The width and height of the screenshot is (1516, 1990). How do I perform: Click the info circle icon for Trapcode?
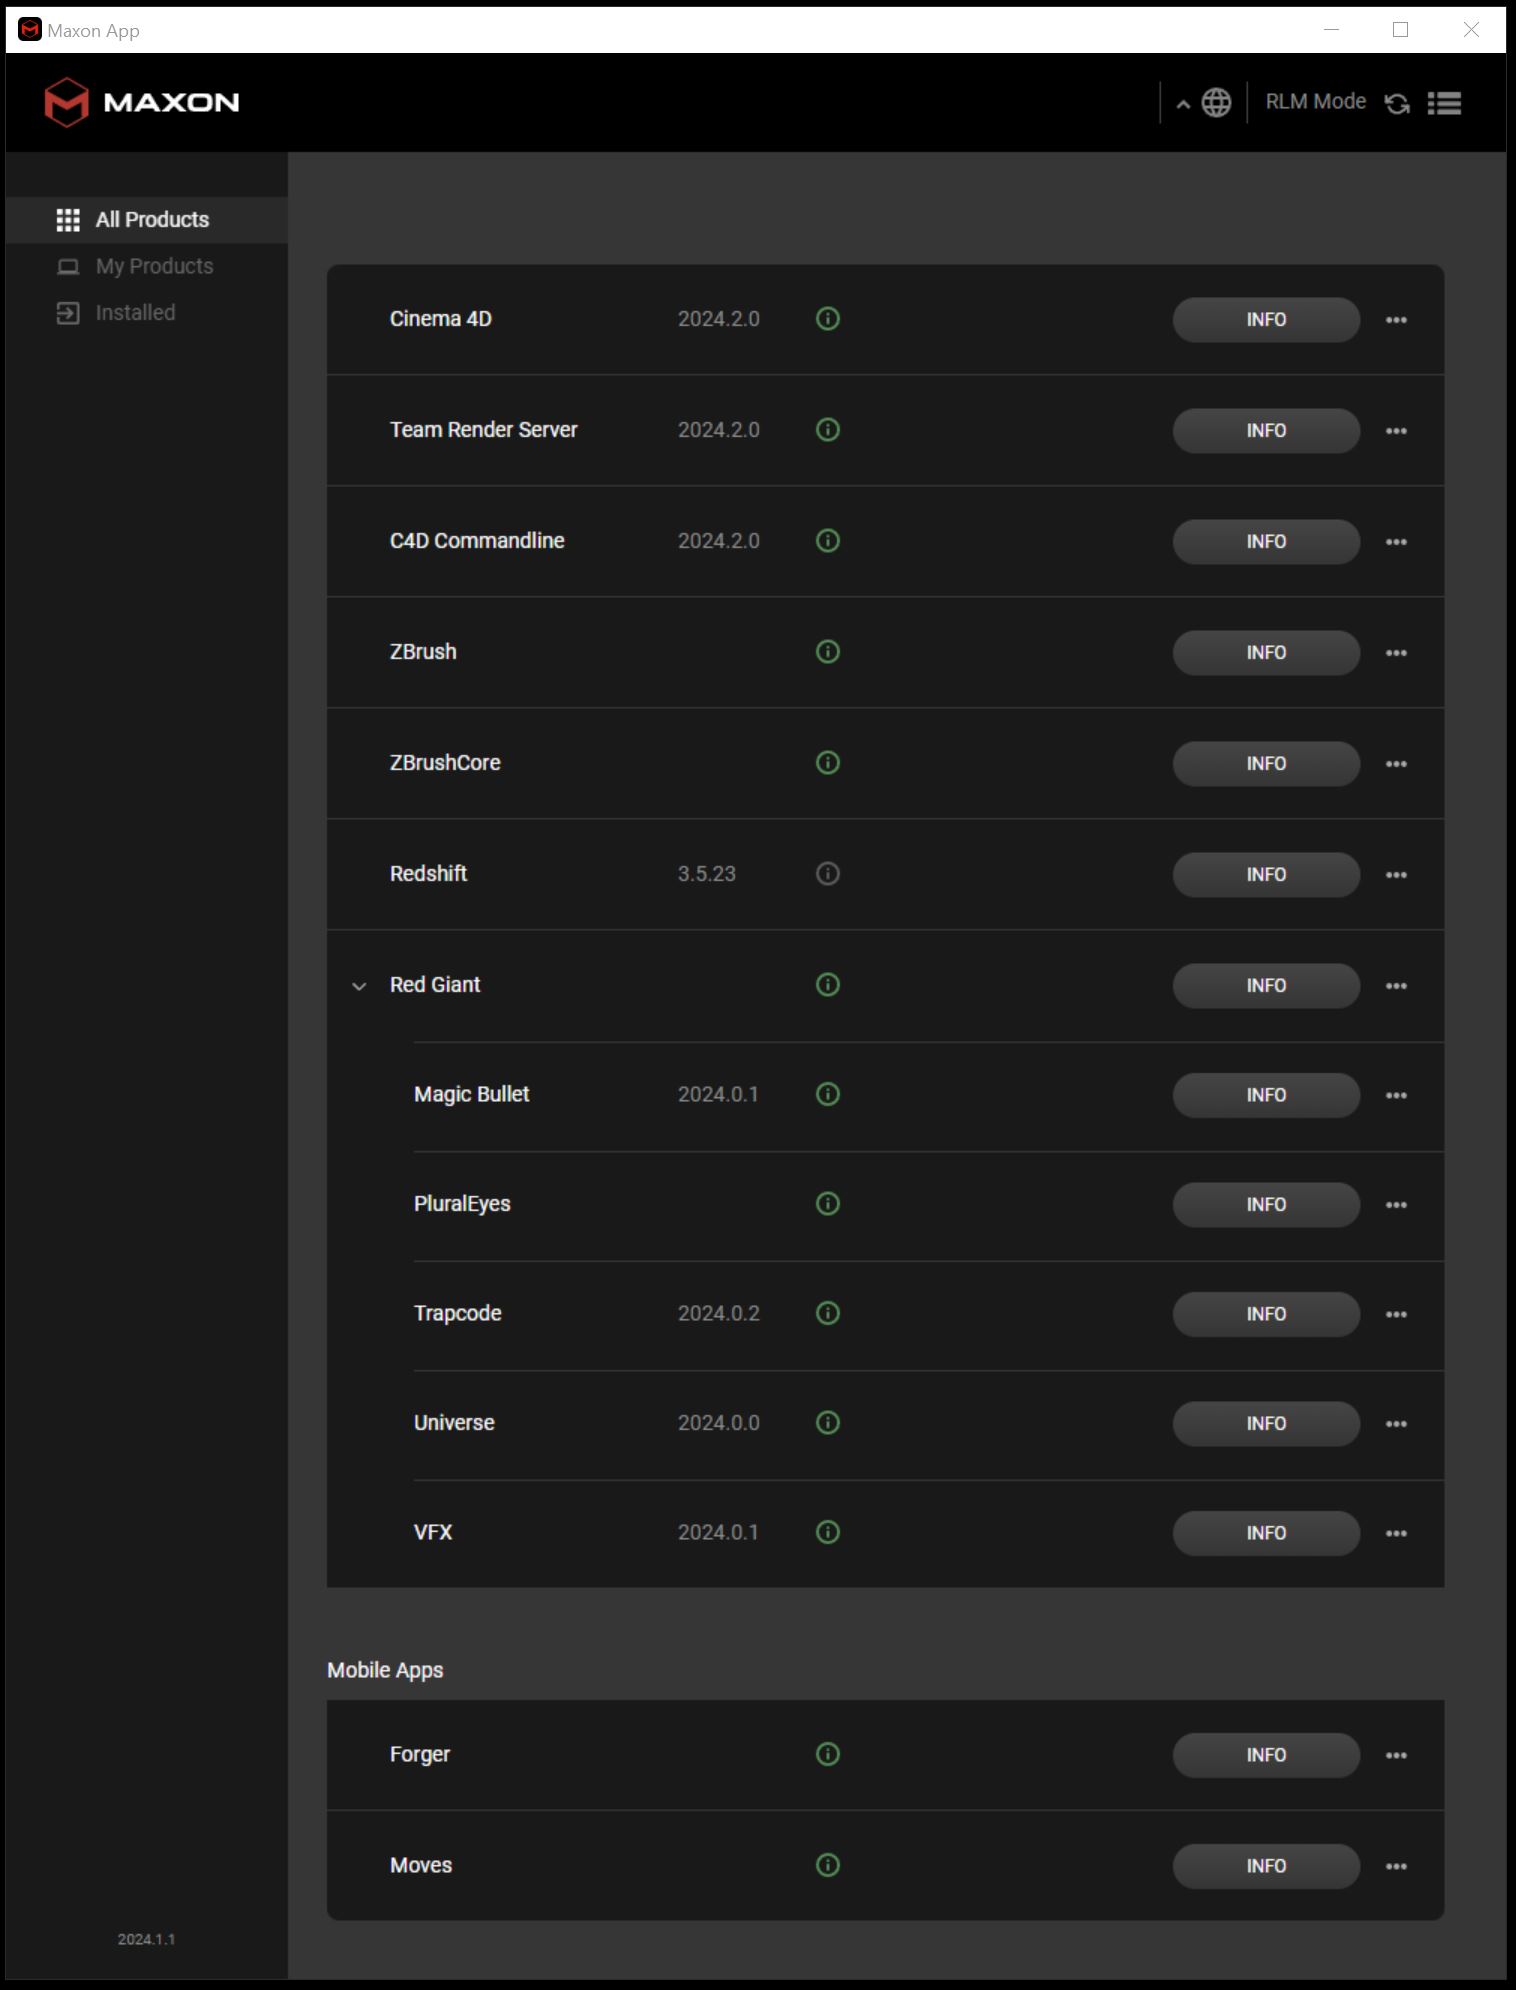pos(828,1313)
